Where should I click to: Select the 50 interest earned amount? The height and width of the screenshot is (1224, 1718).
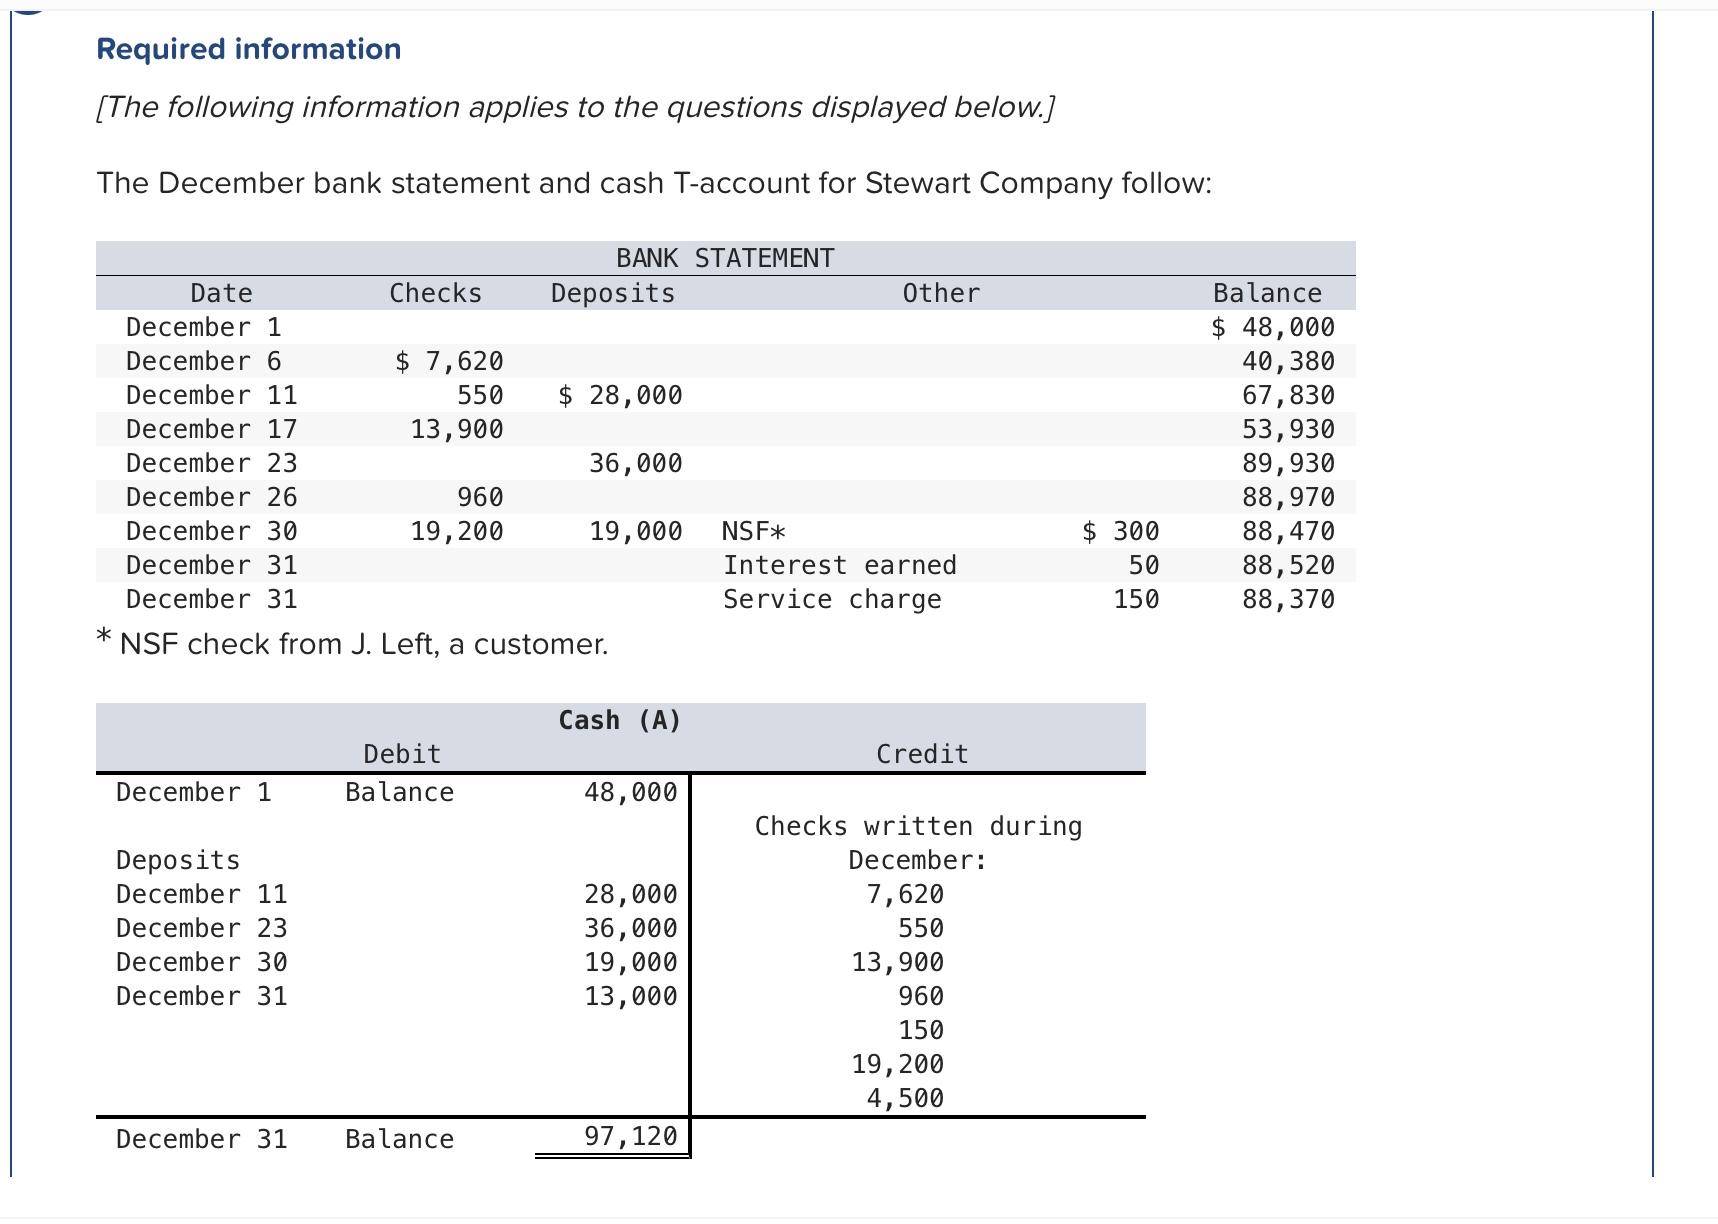[x=1144, y=565]
